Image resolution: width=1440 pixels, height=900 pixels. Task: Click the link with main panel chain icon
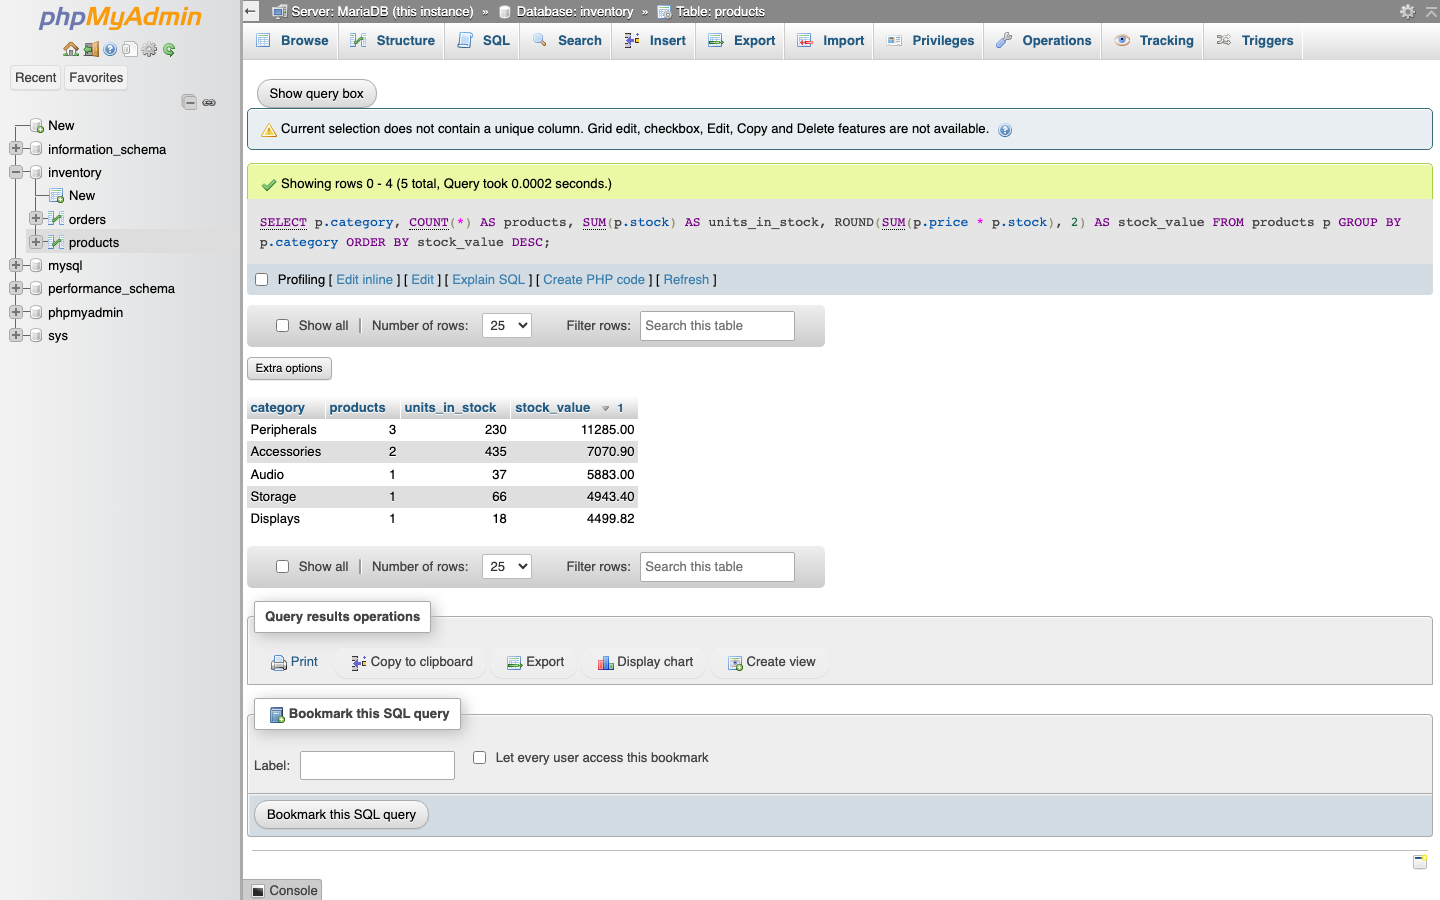click(209, 102)
